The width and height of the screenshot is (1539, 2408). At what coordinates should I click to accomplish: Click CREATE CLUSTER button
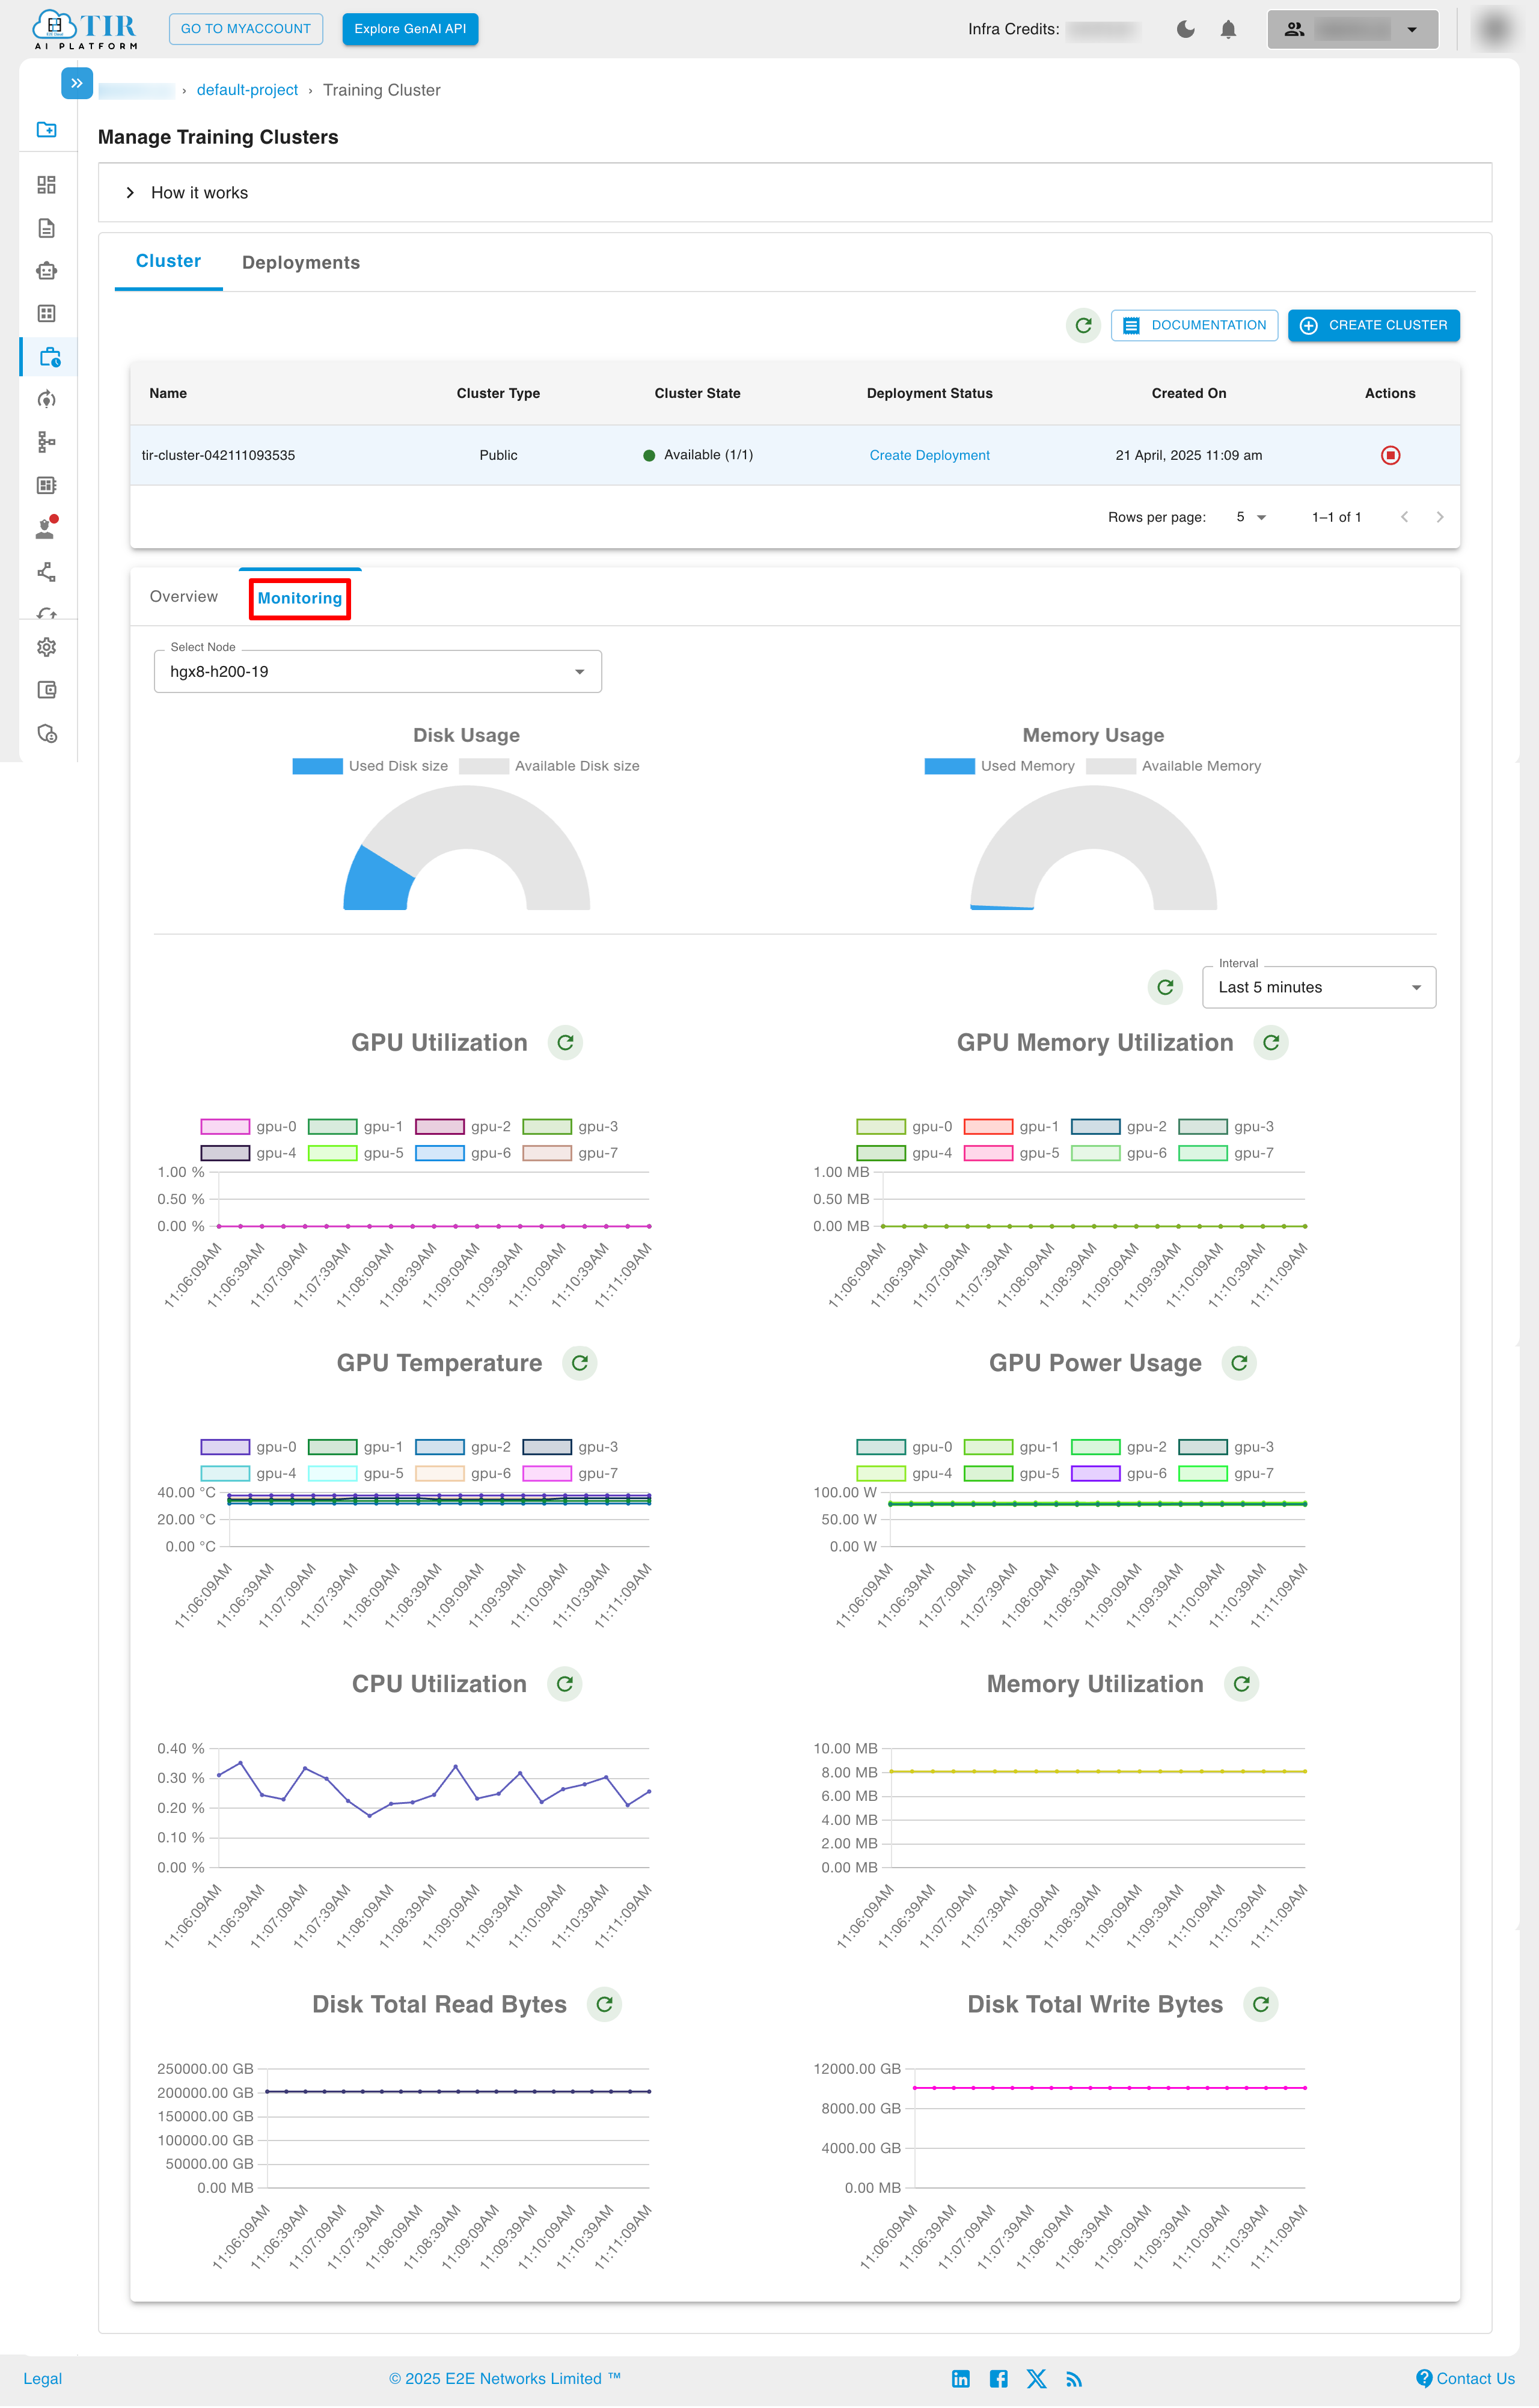(x=1373, y=325)
